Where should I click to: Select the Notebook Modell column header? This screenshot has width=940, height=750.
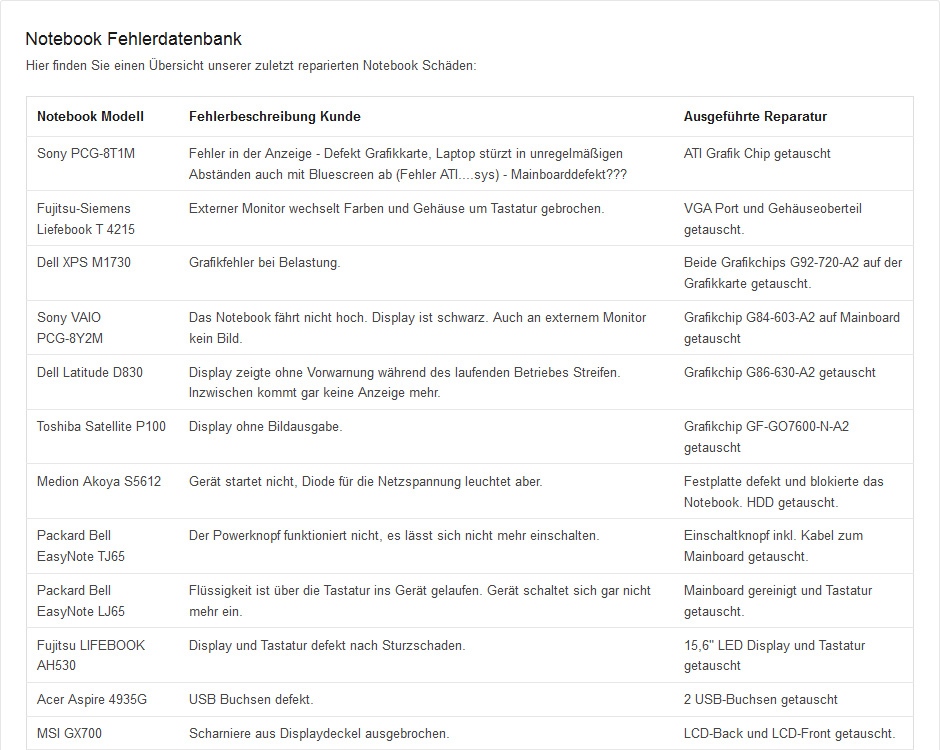coord(91,116)
